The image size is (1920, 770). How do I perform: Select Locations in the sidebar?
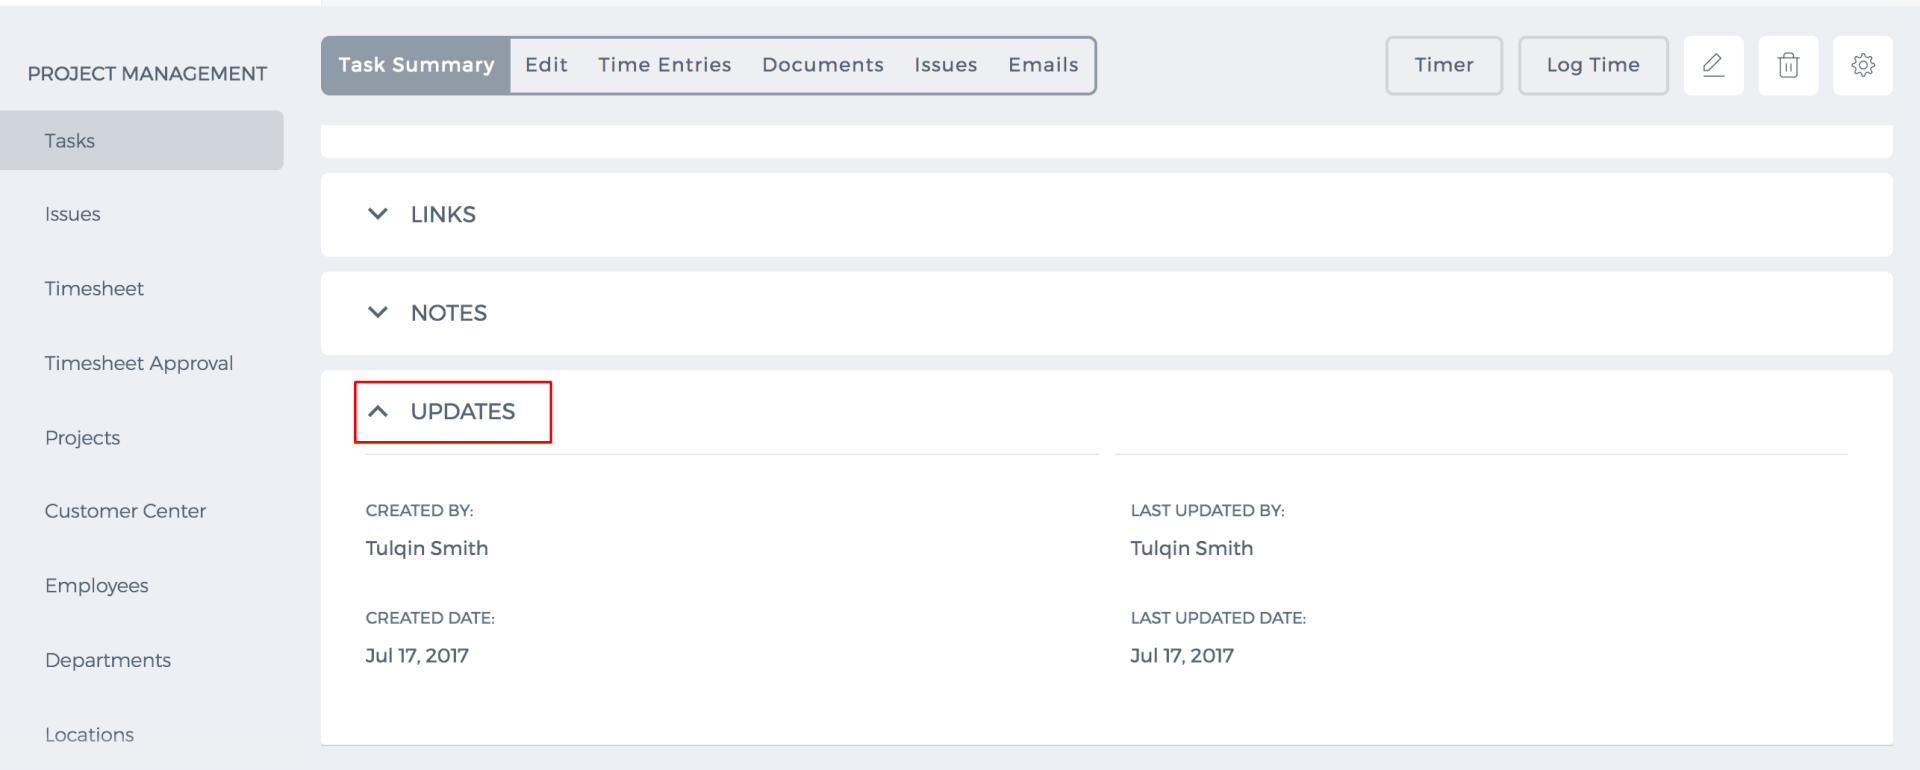[89, 735]
